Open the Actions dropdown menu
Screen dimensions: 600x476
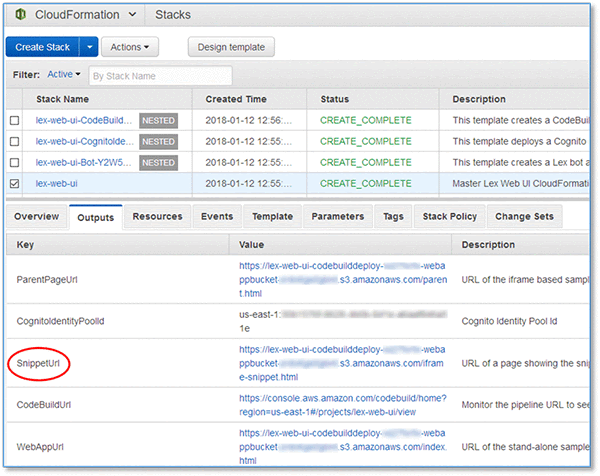coord(130,47)
